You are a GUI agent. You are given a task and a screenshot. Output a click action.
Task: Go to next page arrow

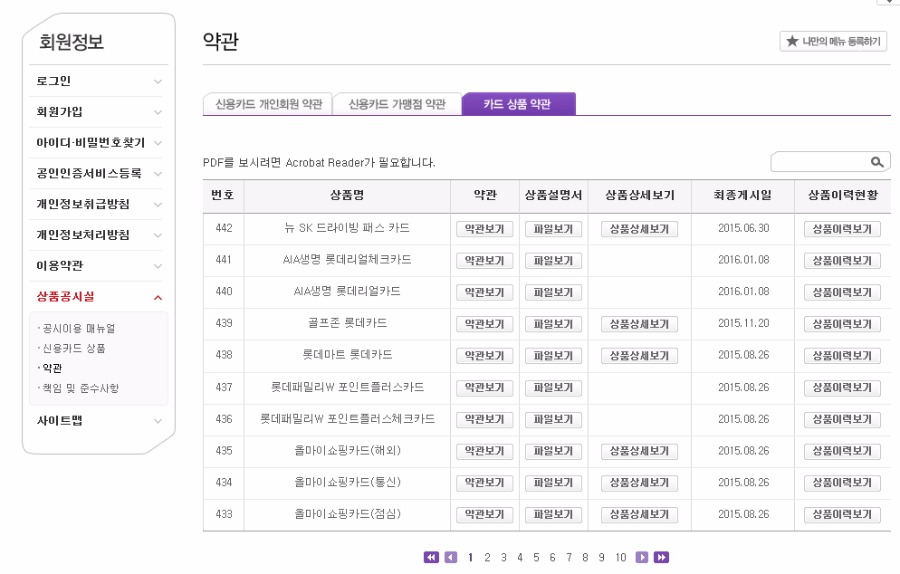tap(642, 557)
